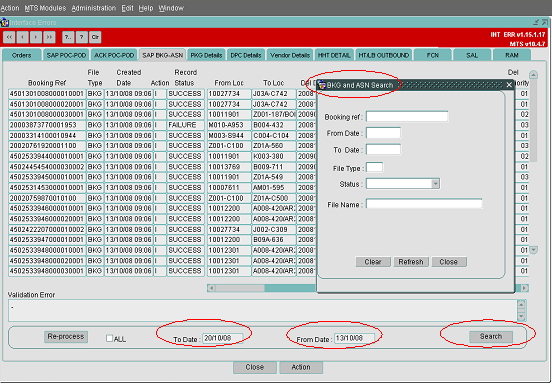Screen dimensions: 552x384
Task: Go to previous record arrow button
Action: point(23,37)
